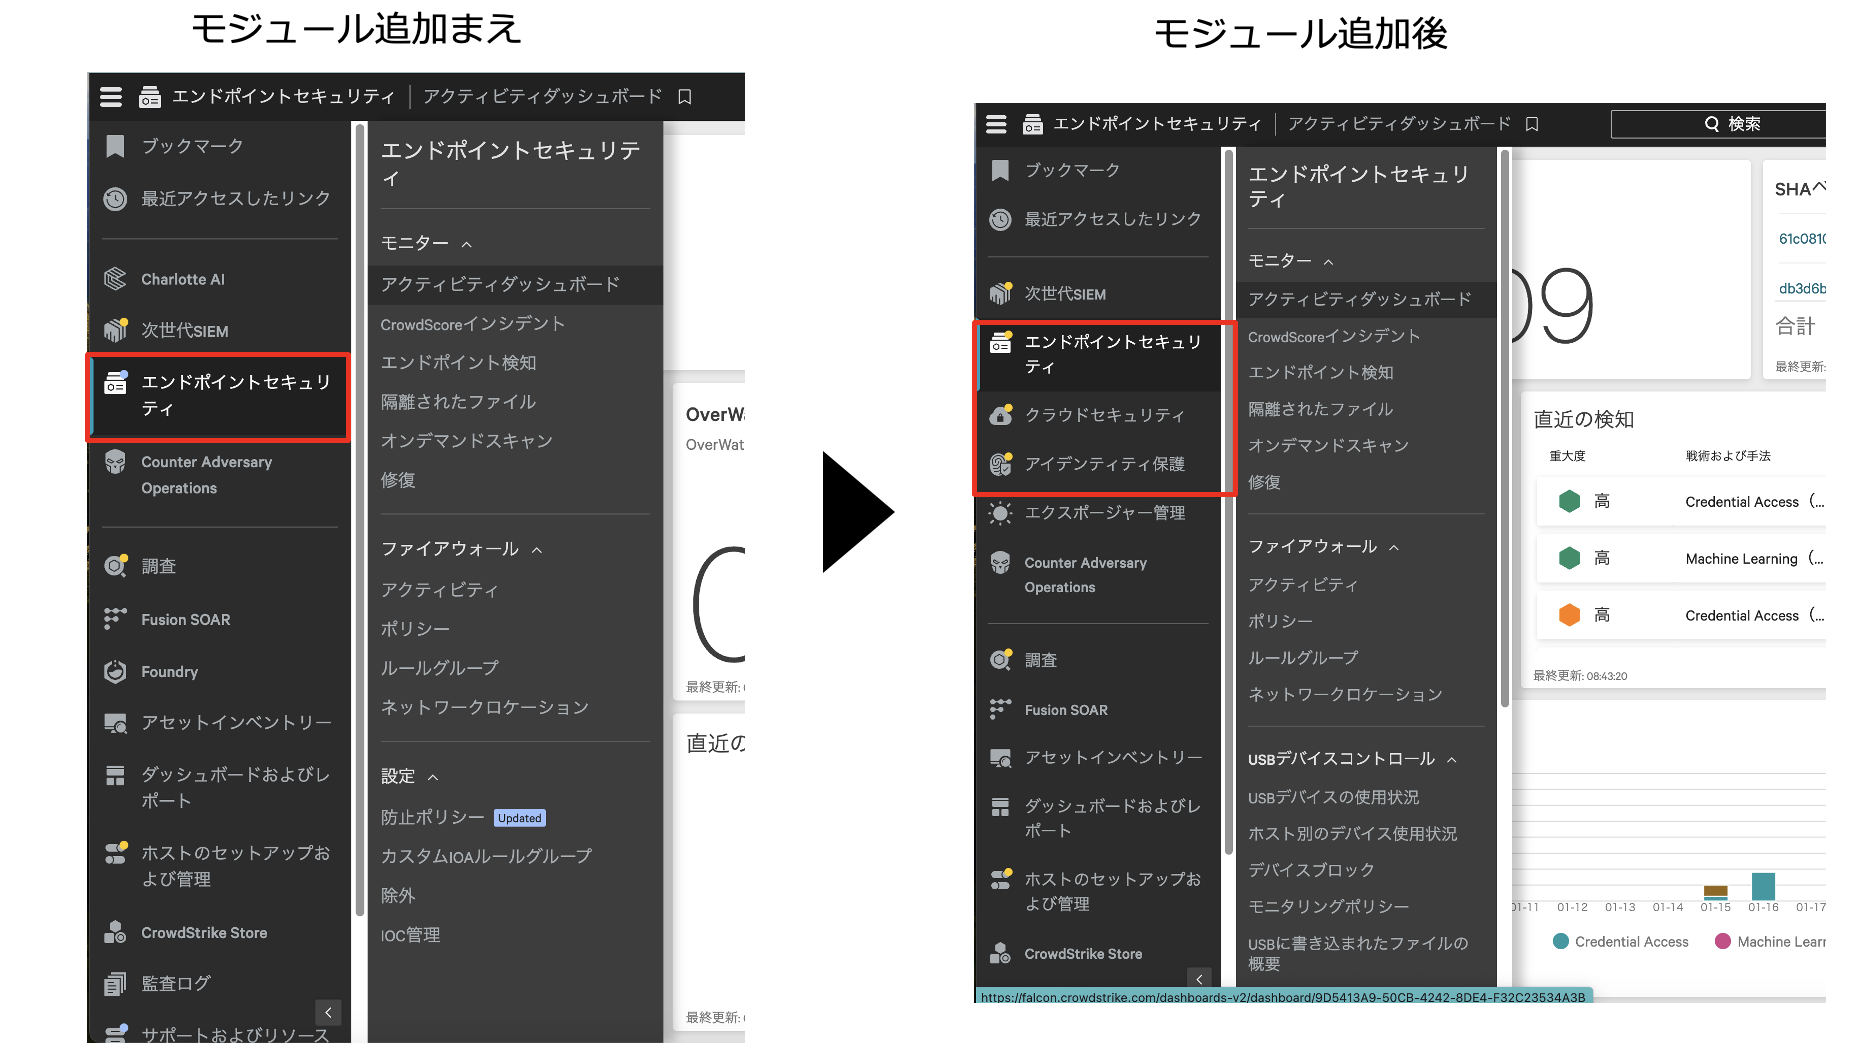Click teal 01-16 bar in chart
This screenshot has width=1866, height=1058.
pos(1763,886)
